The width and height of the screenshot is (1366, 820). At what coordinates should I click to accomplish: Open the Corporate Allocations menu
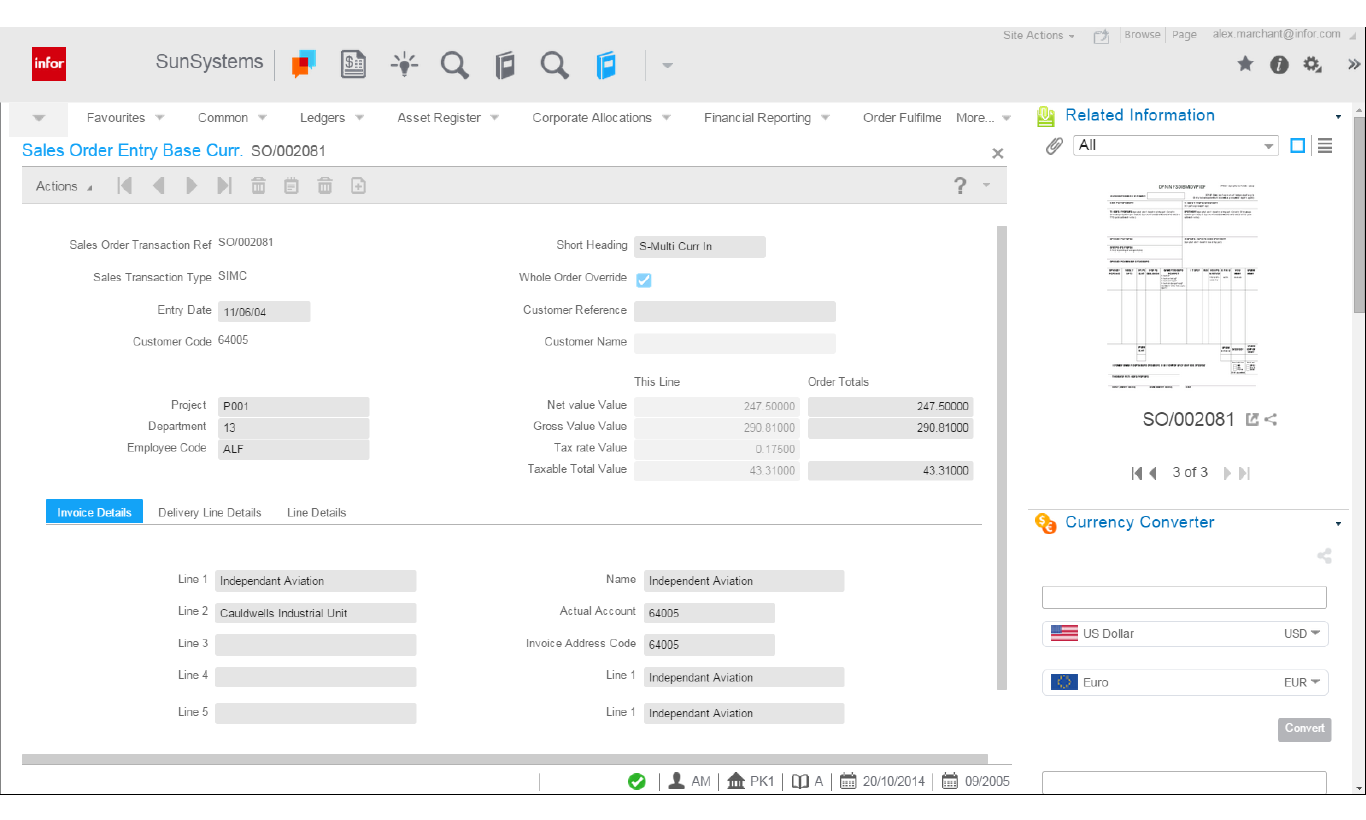click(602, 118)
